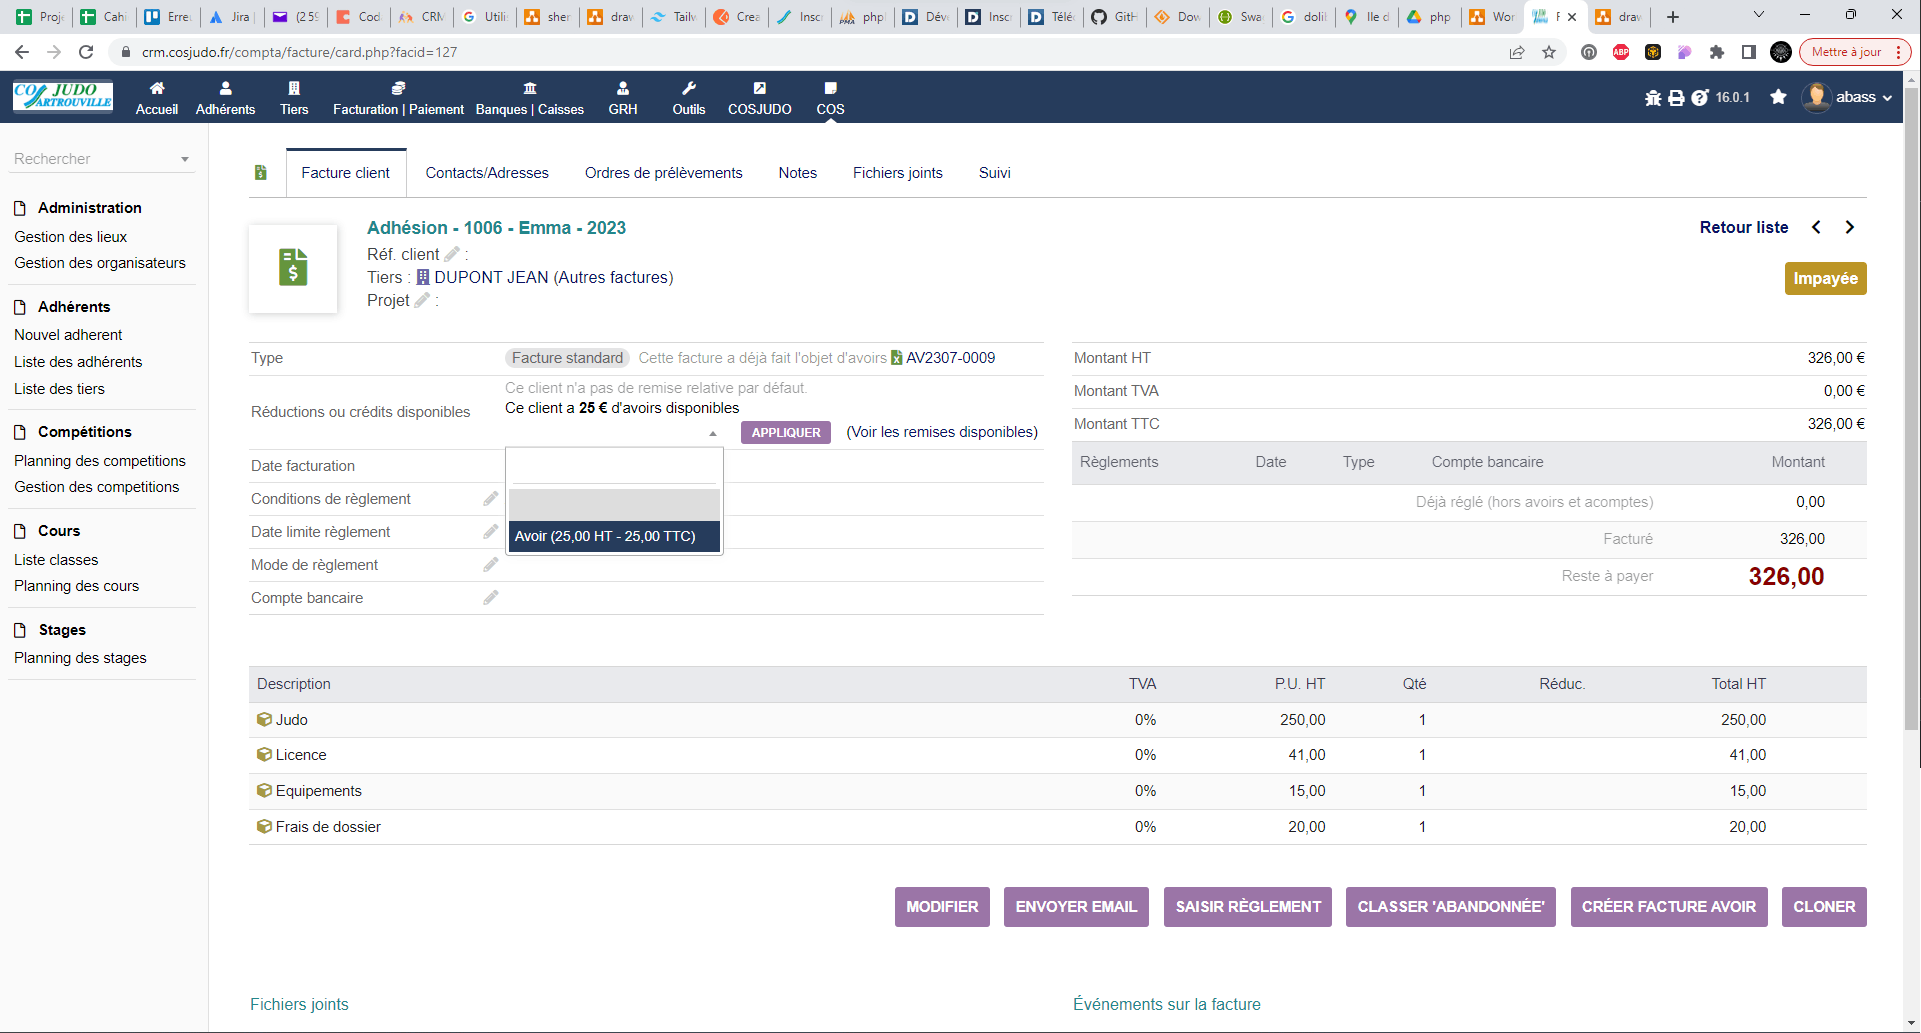Click the browser address bar URL

(x=299, y=52)
